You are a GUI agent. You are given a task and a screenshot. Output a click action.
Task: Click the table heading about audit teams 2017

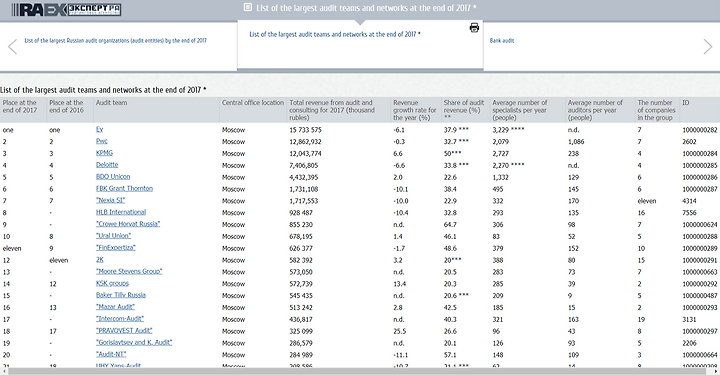pyautogui.click(x=103, y=90)
